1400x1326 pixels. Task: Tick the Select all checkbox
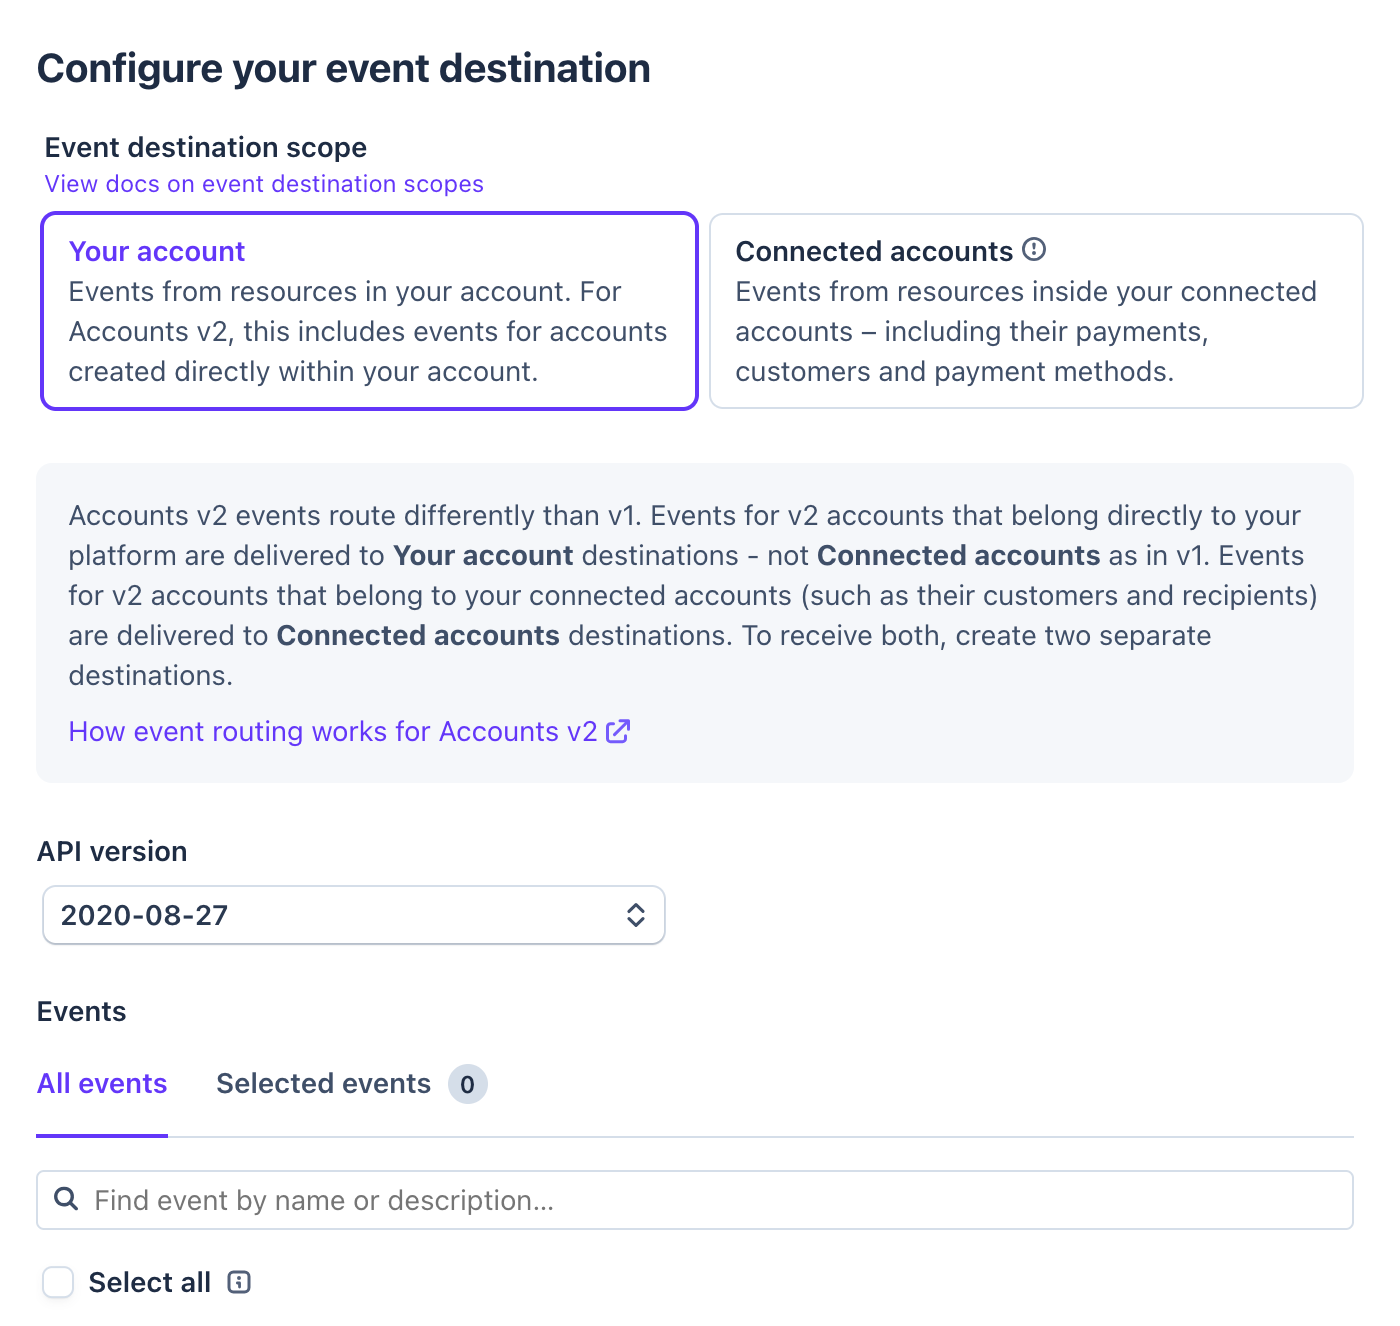tap(58, 1282)
